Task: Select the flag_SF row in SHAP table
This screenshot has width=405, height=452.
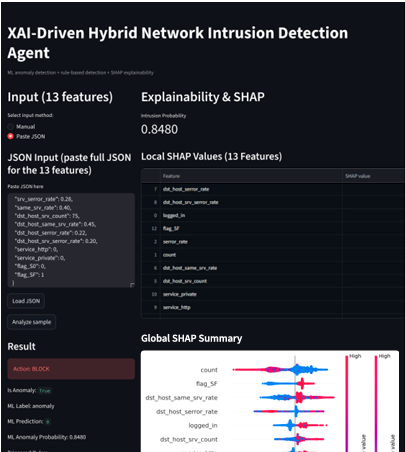Action: pos(273,229)
